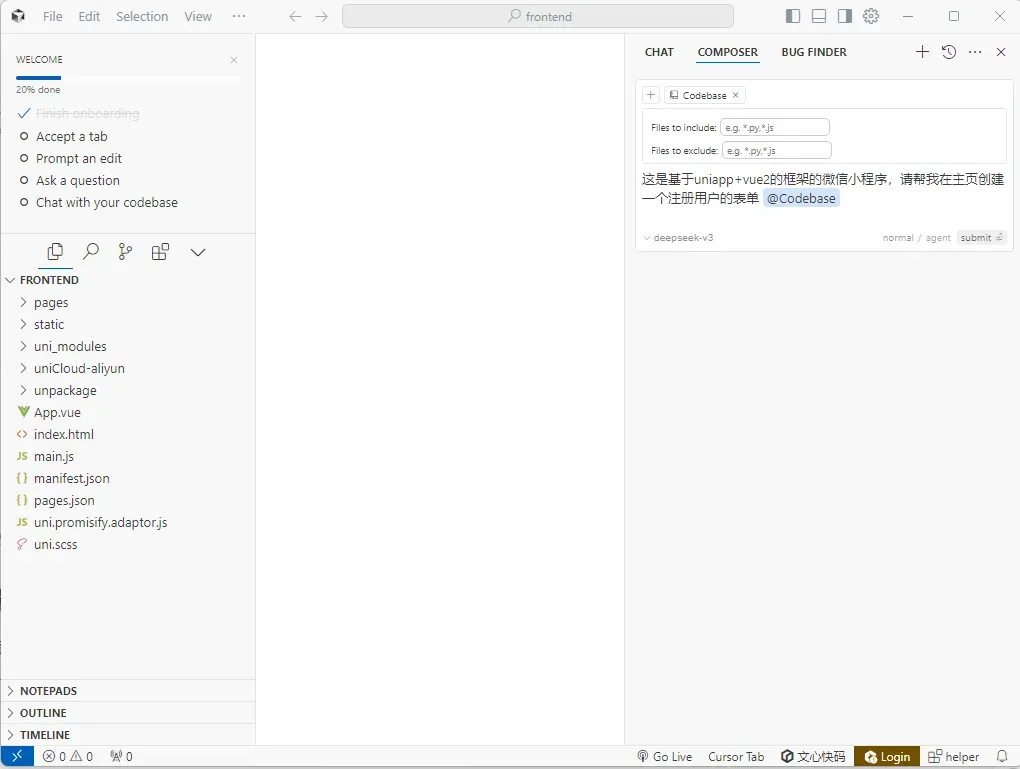Open the deepseek-v3 model dropdown

pyautogui.click(x=678, y=237)
